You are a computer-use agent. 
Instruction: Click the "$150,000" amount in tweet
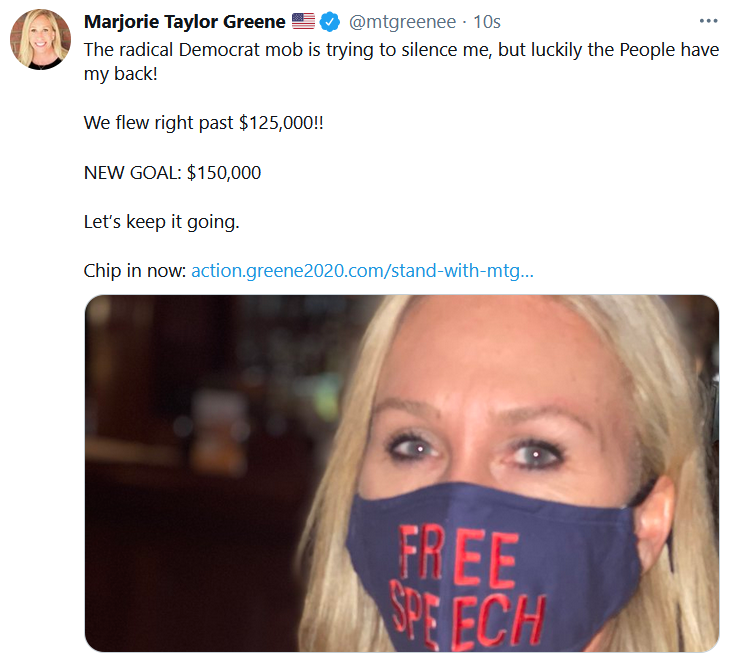[224, 173]
